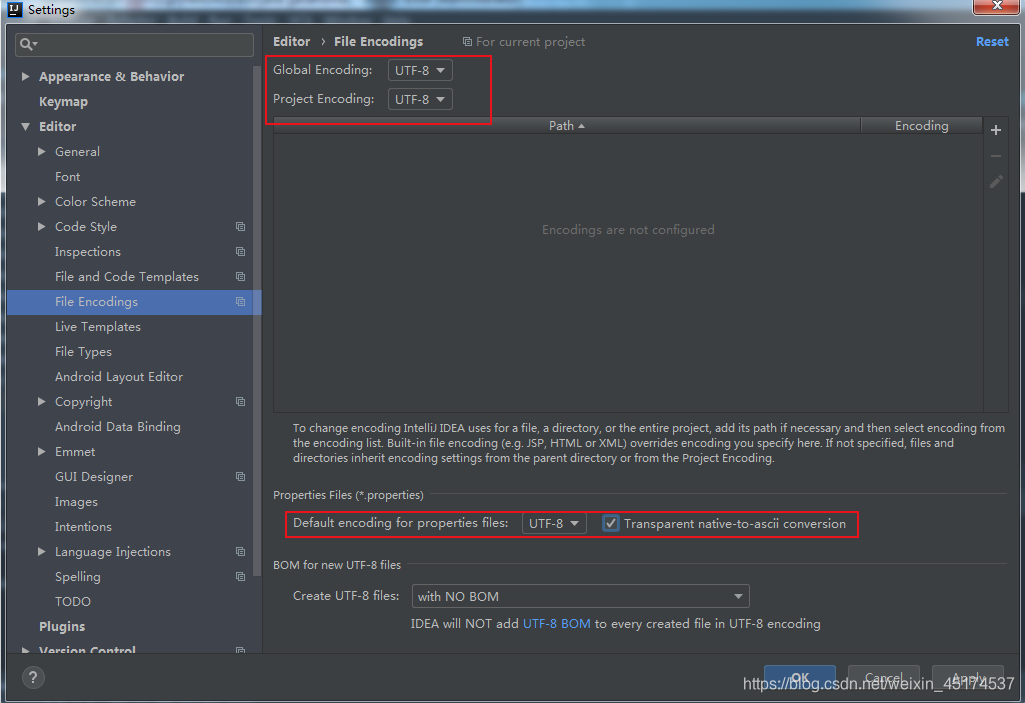Click the project icon beside Language Injections

(241, 551)
